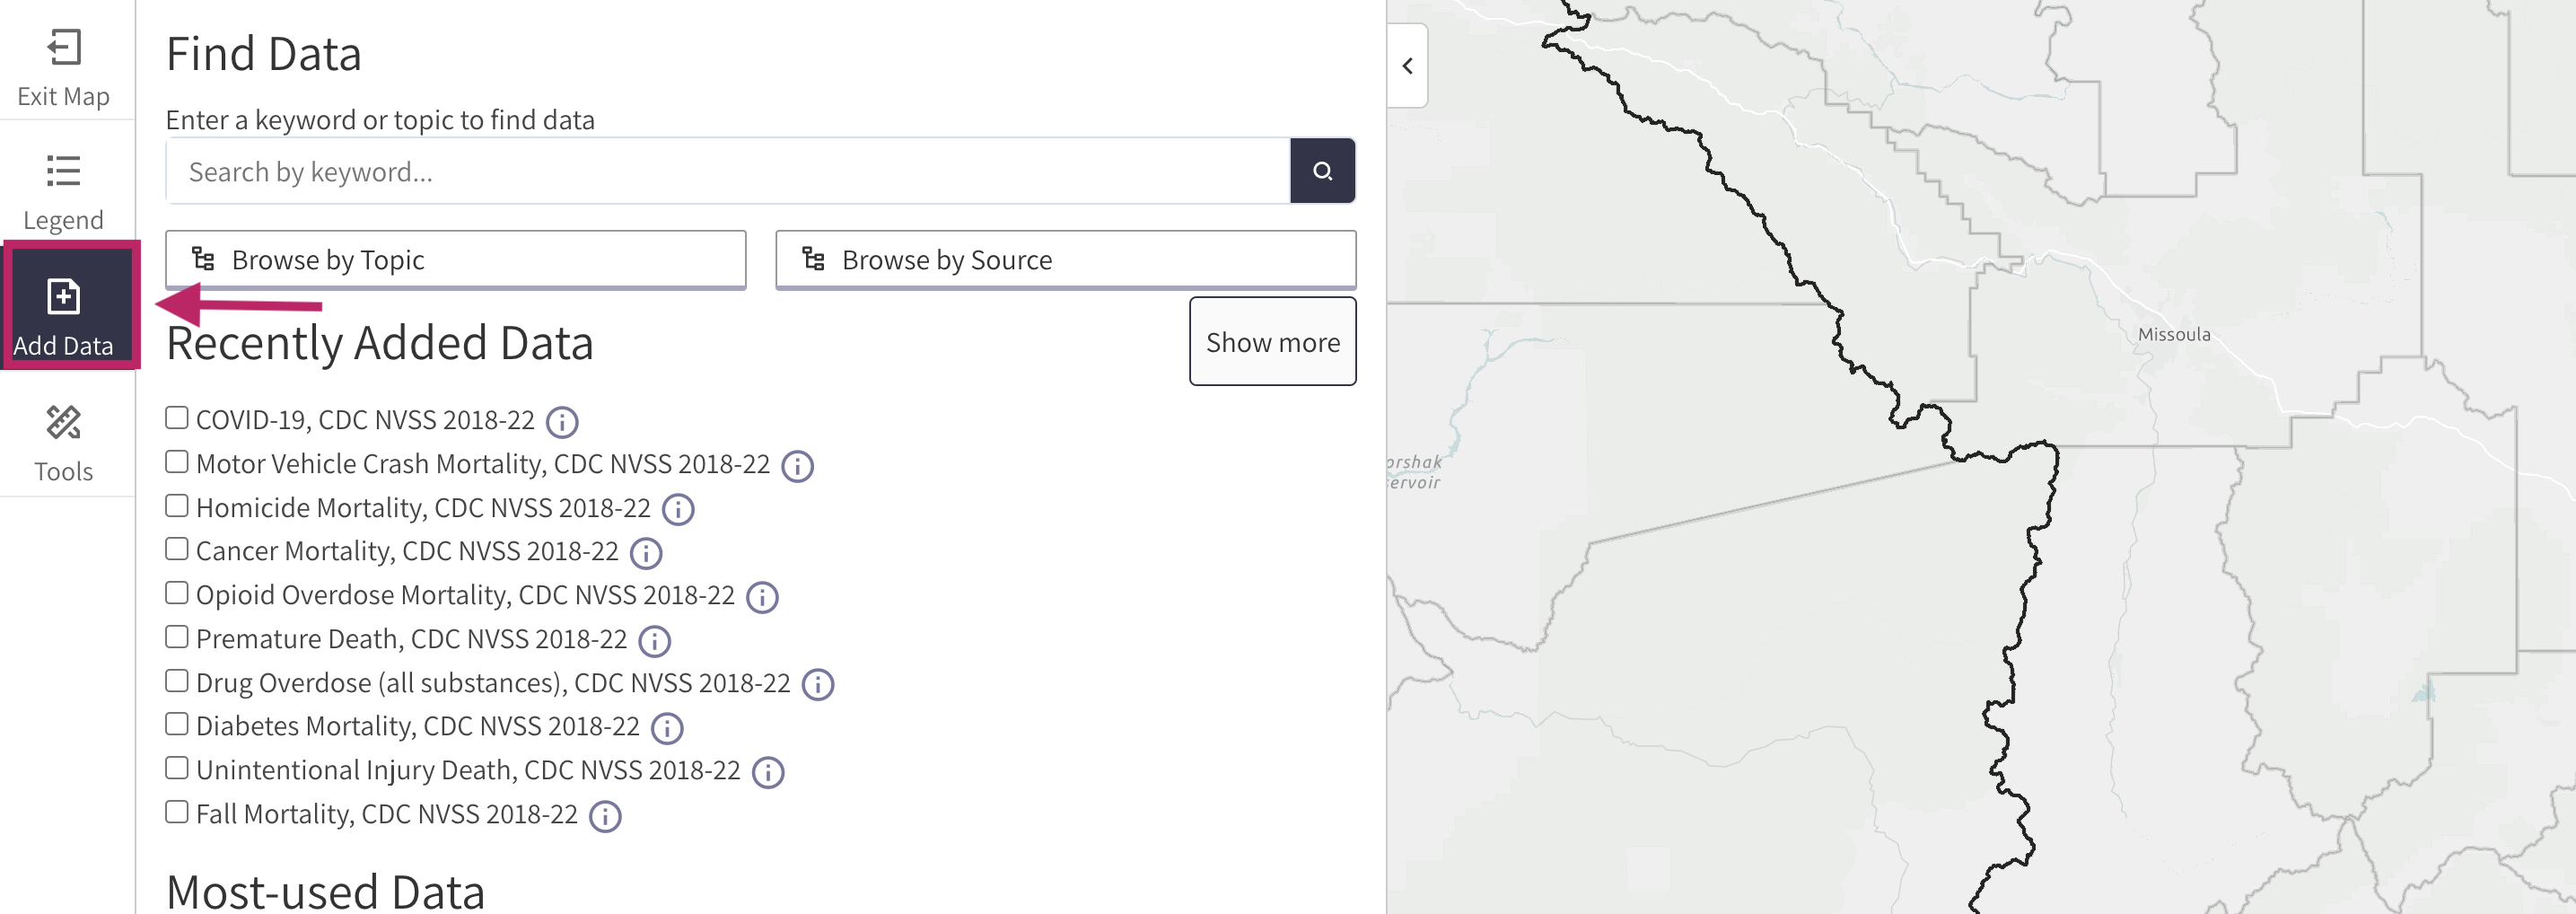Select the Add Data sidebar tab

pos(63,315)
